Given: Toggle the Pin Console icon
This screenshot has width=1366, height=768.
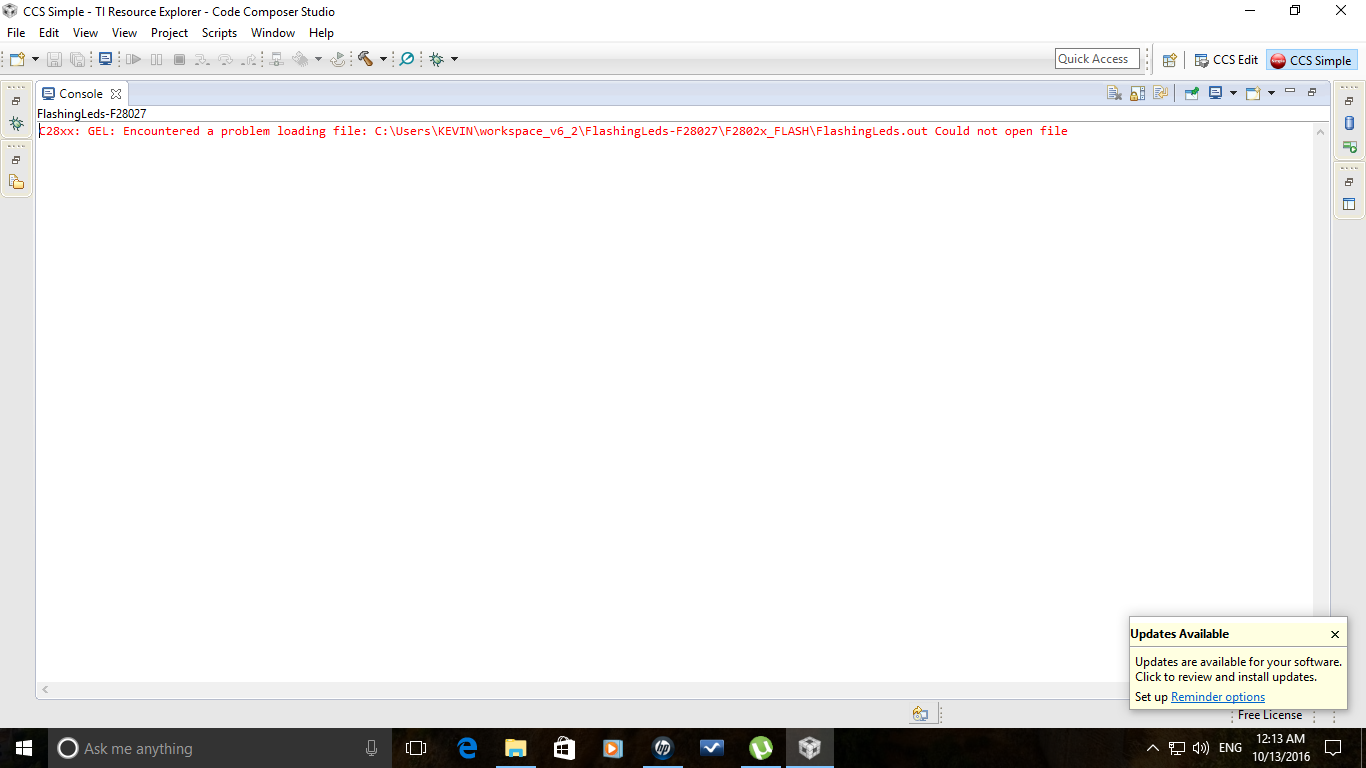Looking at the screenshot, I should coord(1191,93).
